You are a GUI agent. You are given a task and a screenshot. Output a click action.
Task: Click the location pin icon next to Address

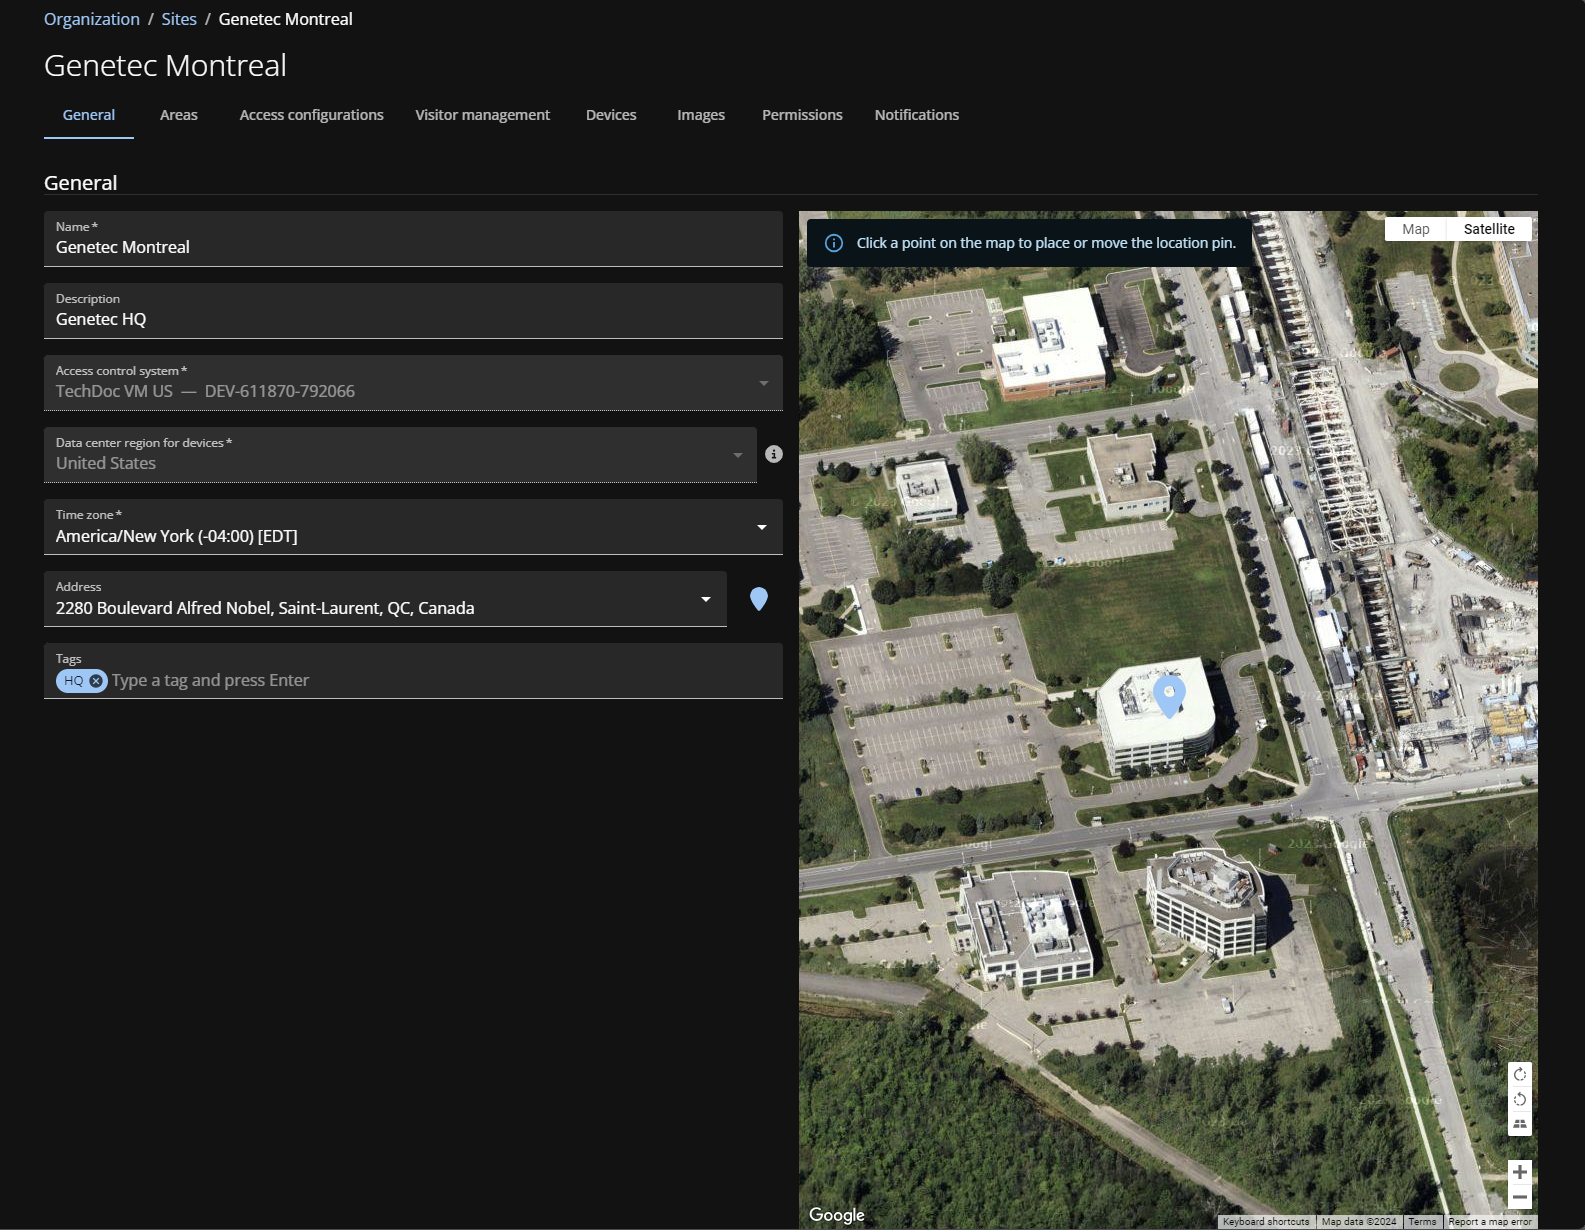(x=759, y=599)
